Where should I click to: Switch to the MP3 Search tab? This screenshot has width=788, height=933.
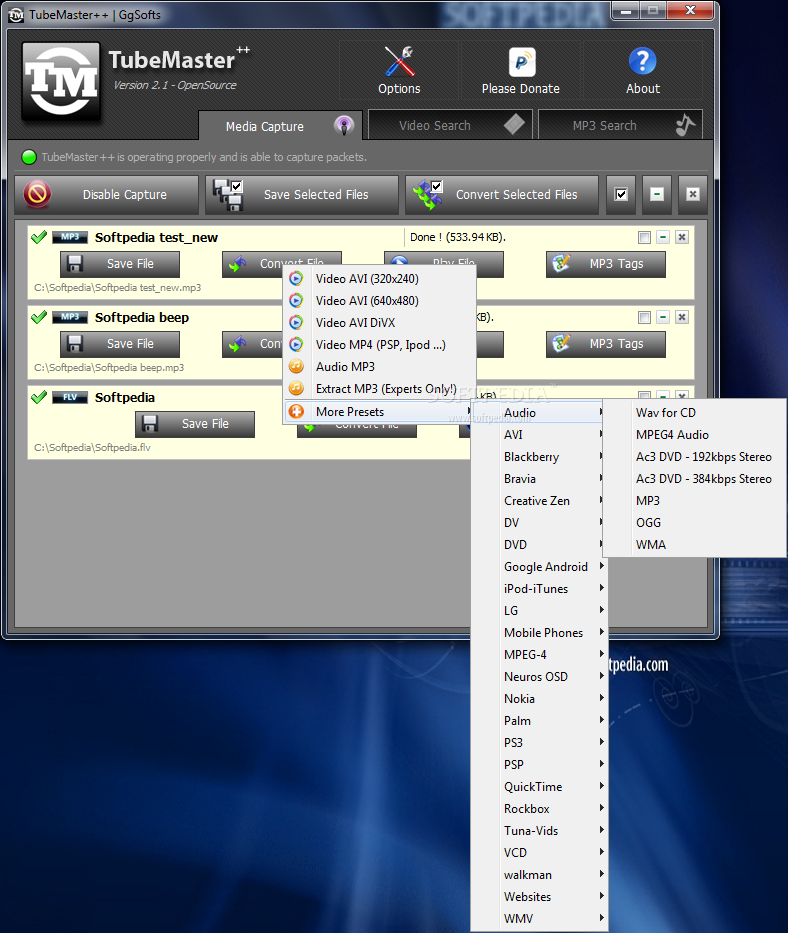click(620, 125)
